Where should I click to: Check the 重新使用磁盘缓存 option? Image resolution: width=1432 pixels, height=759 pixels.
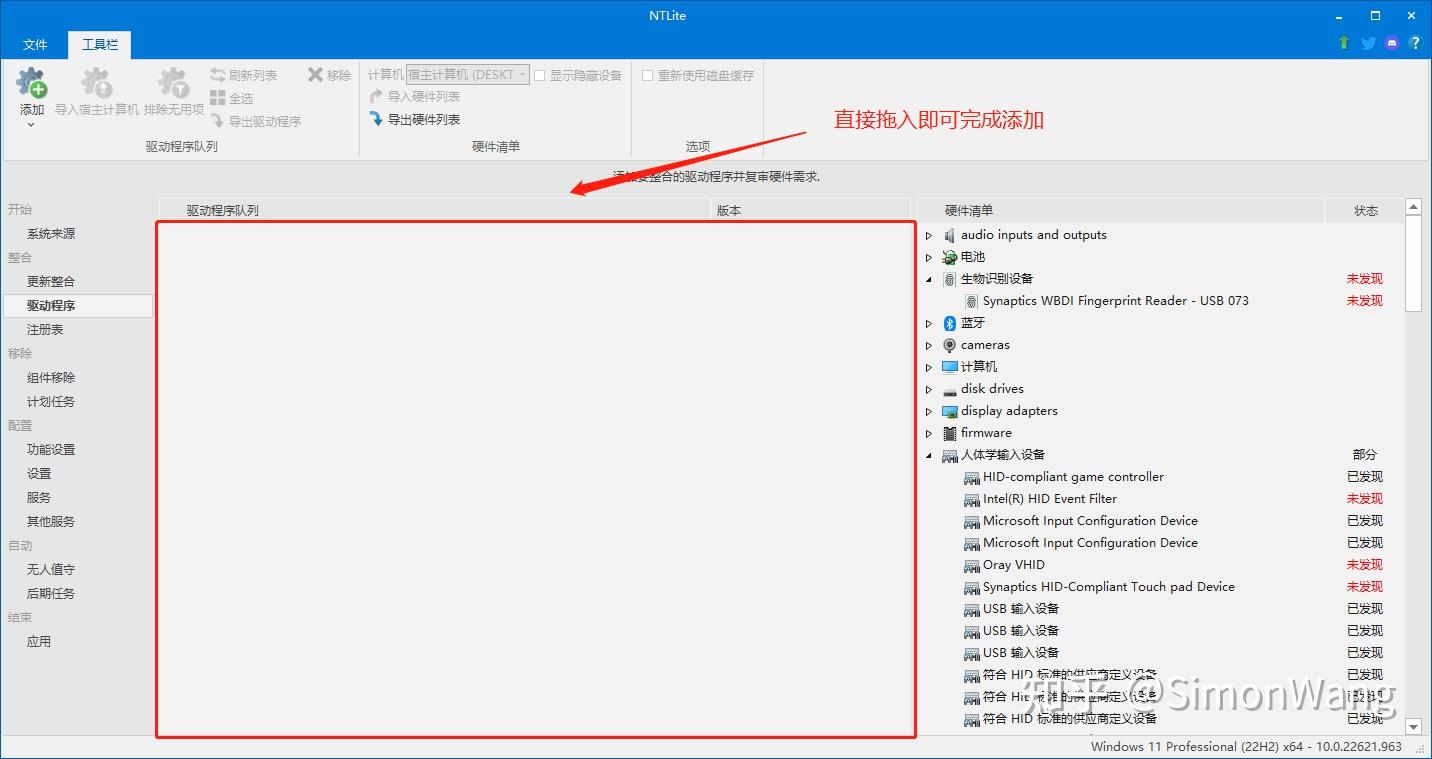(647, 74)
